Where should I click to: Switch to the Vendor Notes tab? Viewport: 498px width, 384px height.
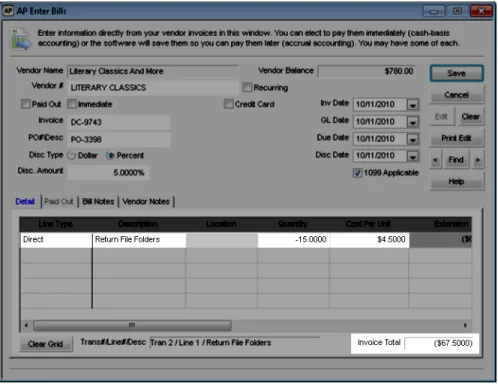(x=146, y=201)
